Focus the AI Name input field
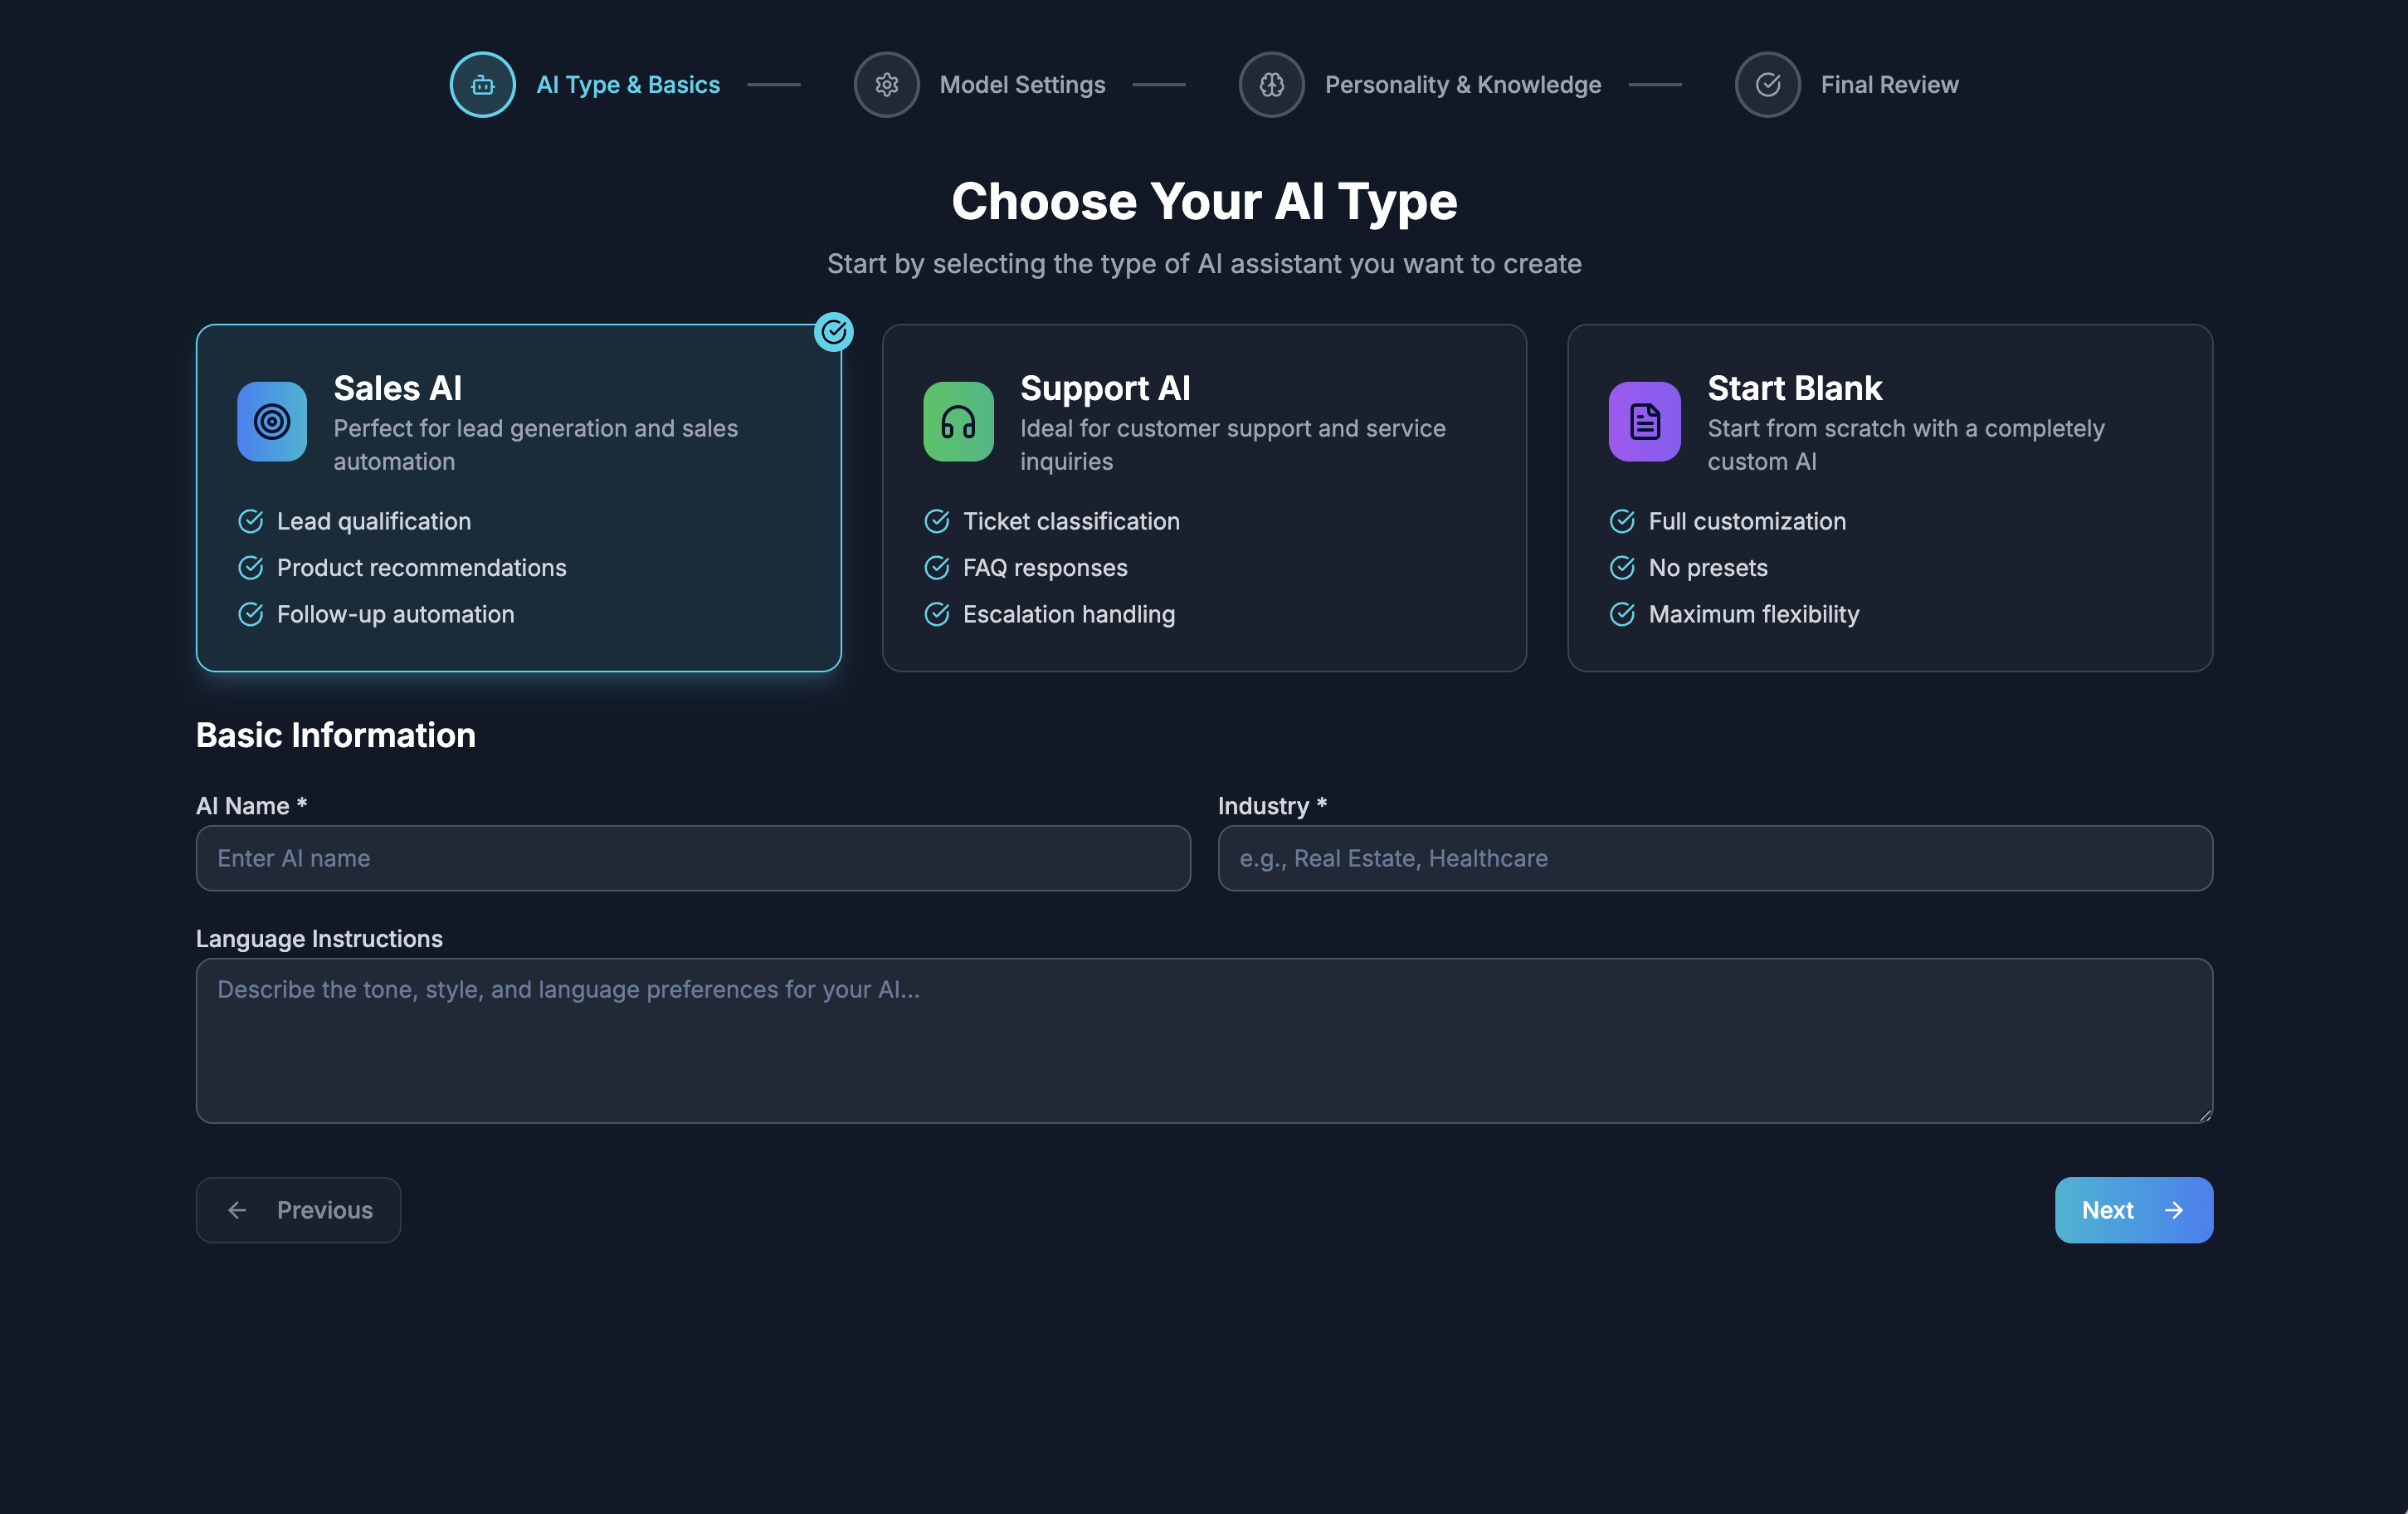Screen dimensions: 2408x1514 [x=693, y=858]
